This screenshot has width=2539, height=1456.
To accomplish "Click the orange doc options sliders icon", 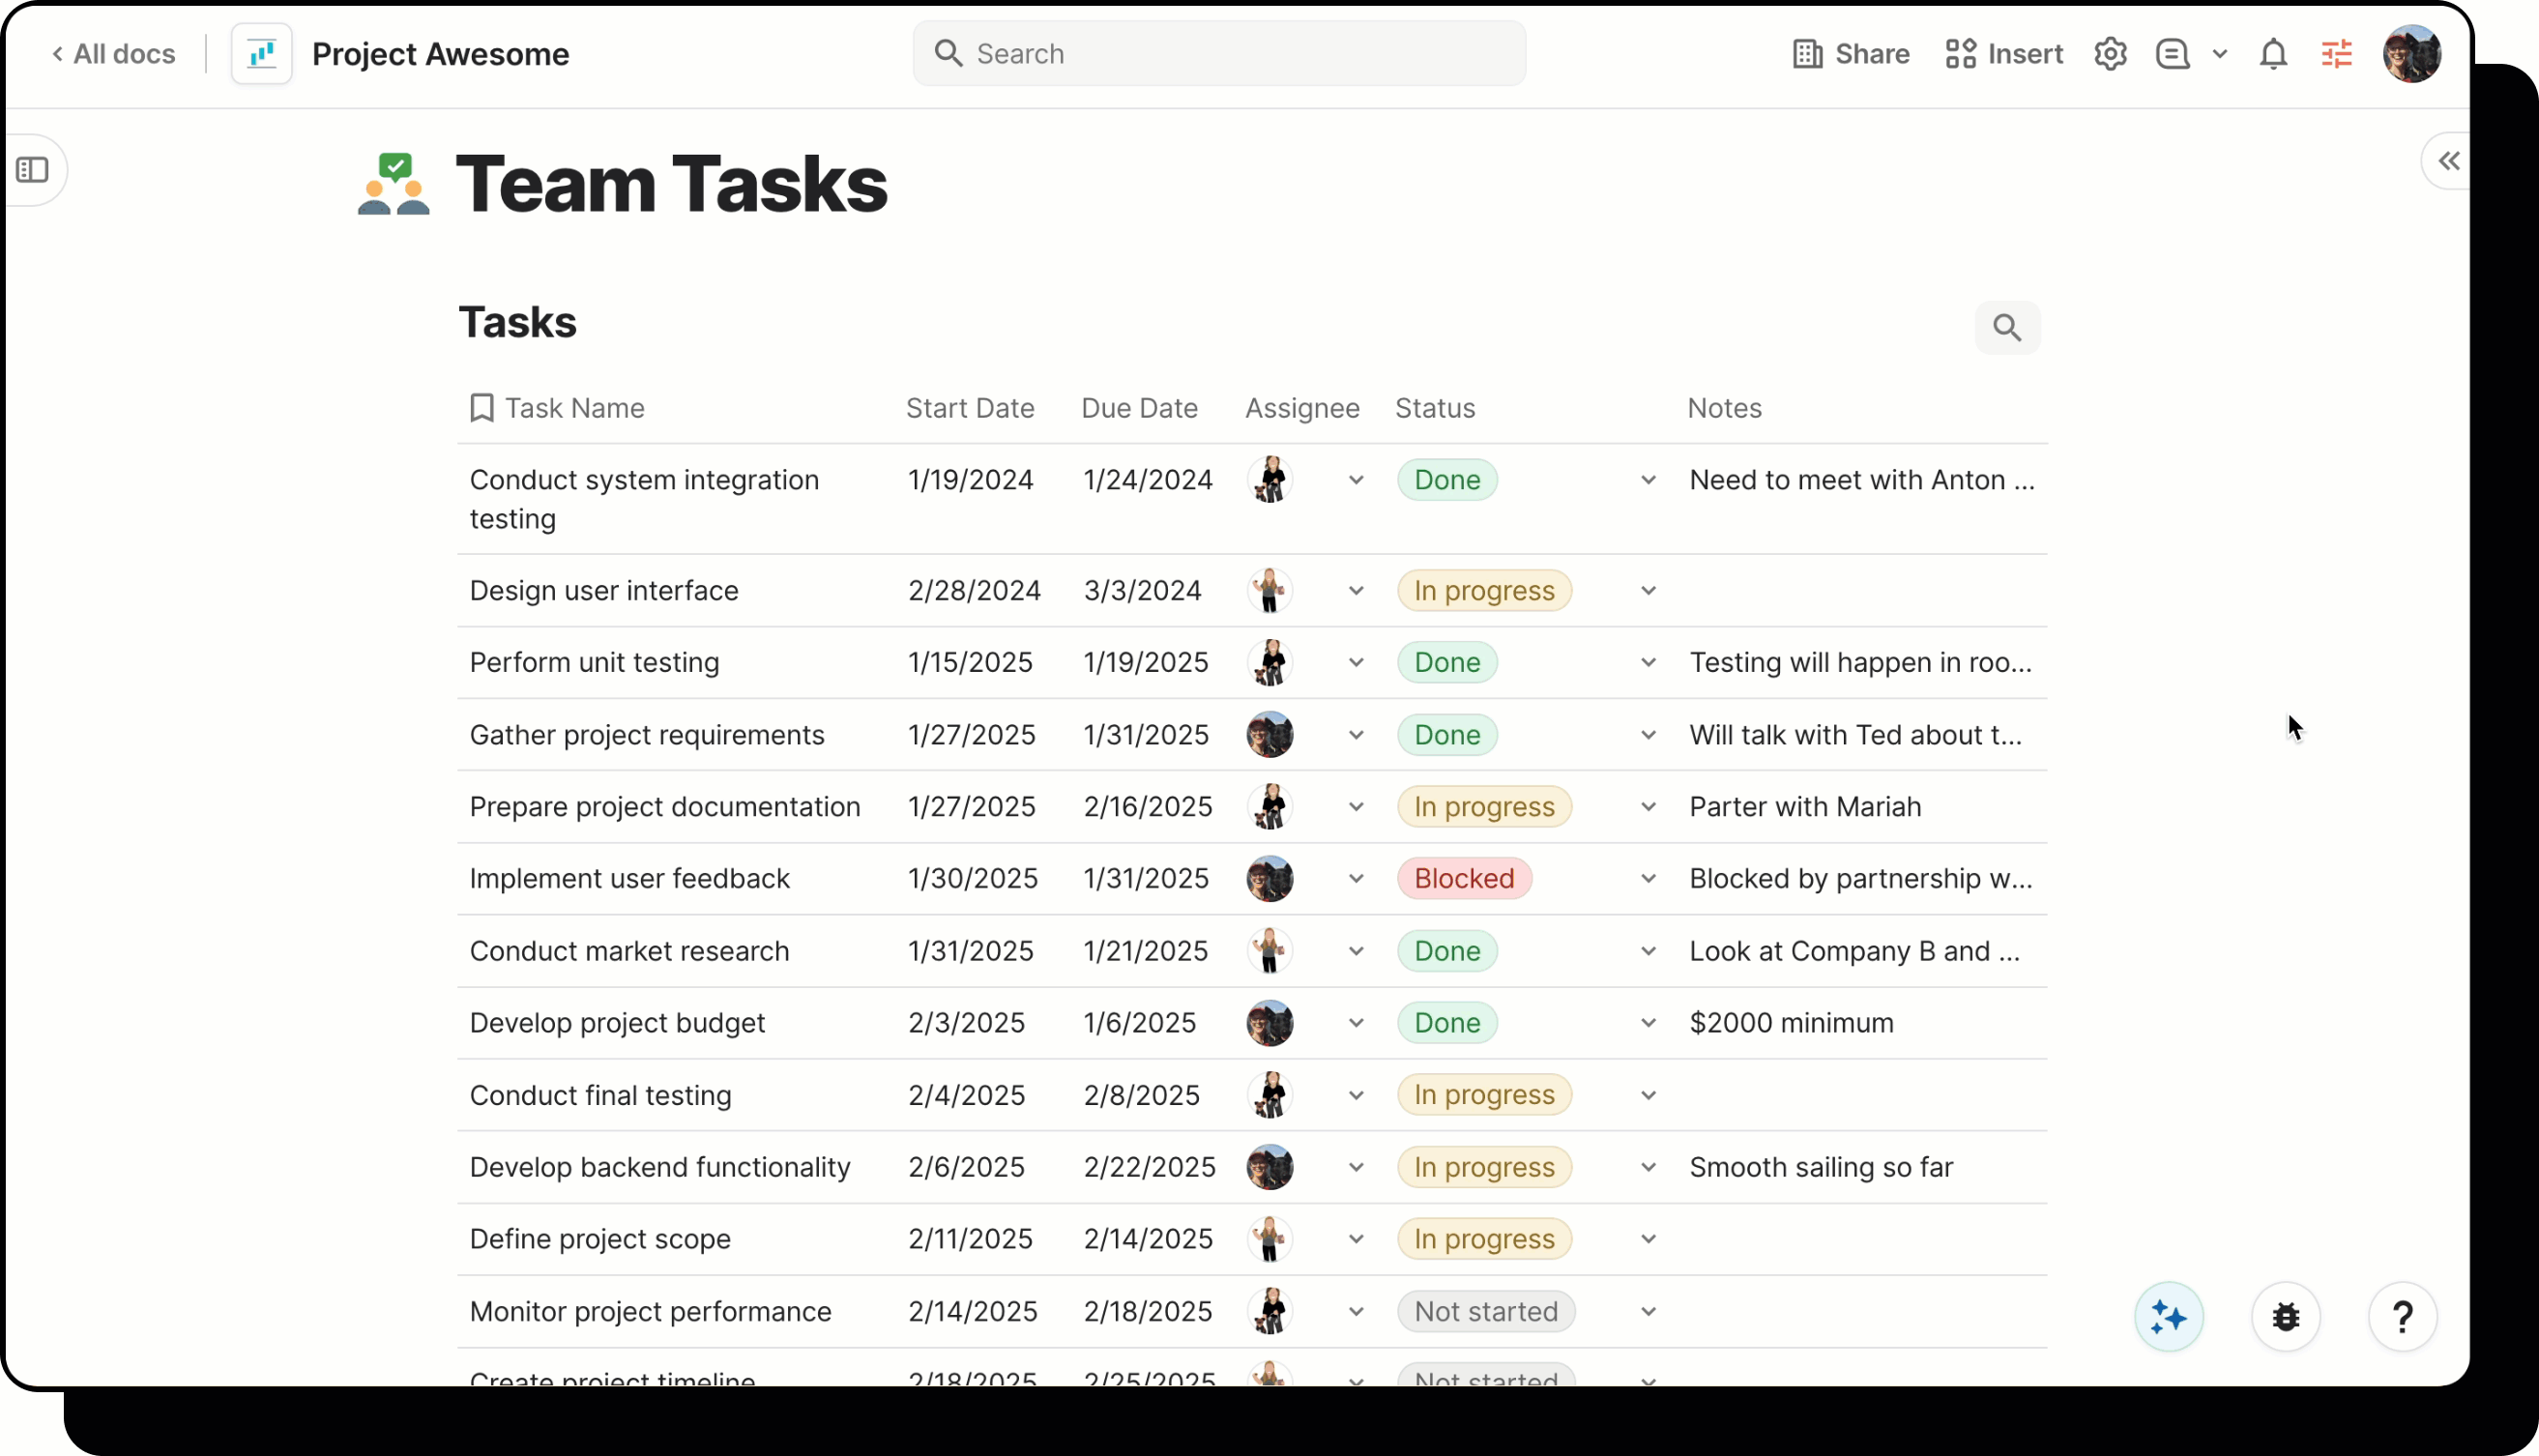I will [2336, 54].
